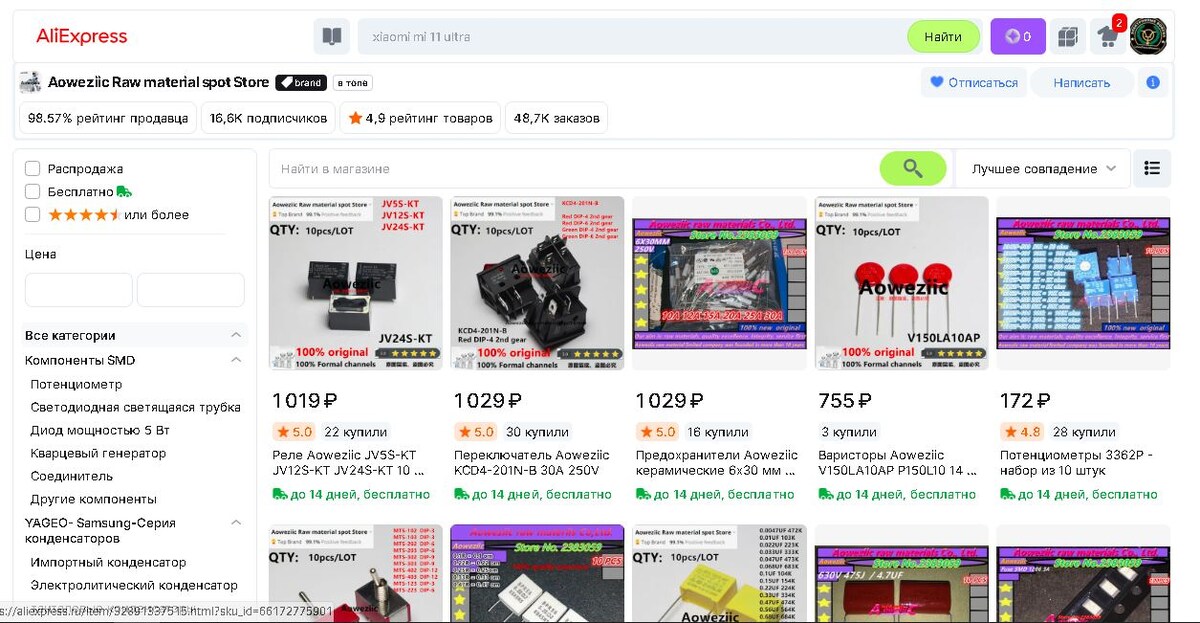Open the shopping cart with badge
This screenshot has width=1200, height=623.
coord(1108,36)
